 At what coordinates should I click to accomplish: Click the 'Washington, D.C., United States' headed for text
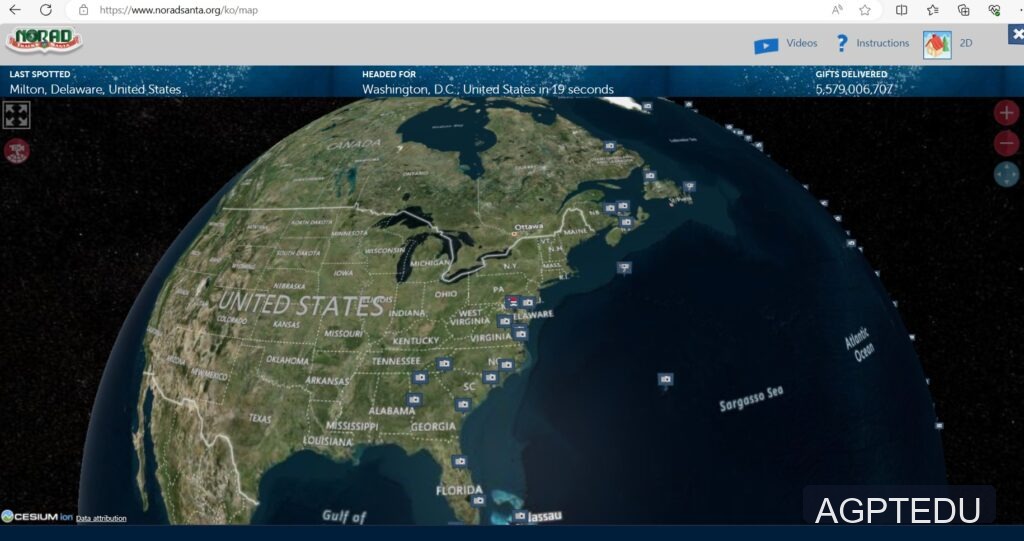[x=449, y=90]
